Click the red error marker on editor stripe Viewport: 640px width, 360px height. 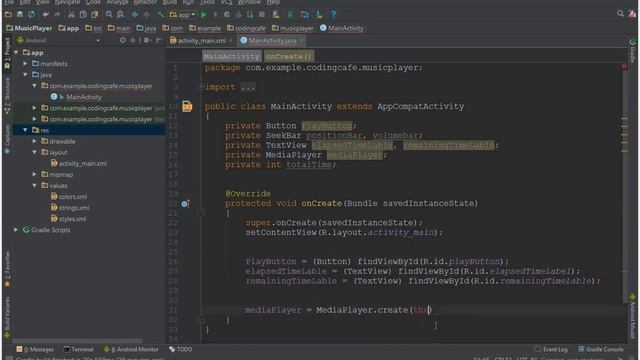624,66
